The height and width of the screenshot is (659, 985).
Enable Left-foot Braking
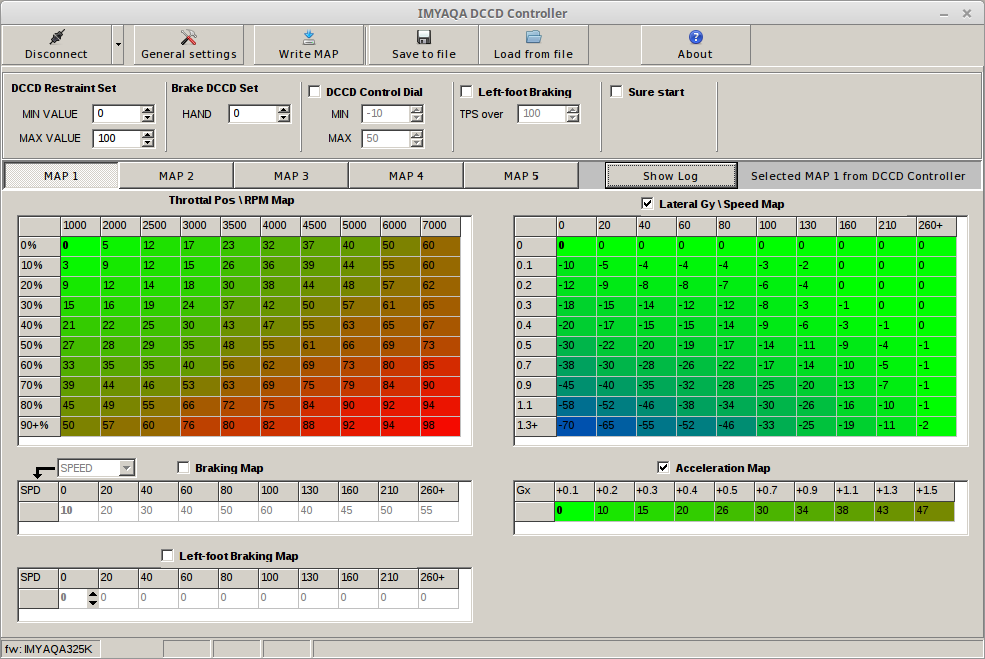point(466,90)
